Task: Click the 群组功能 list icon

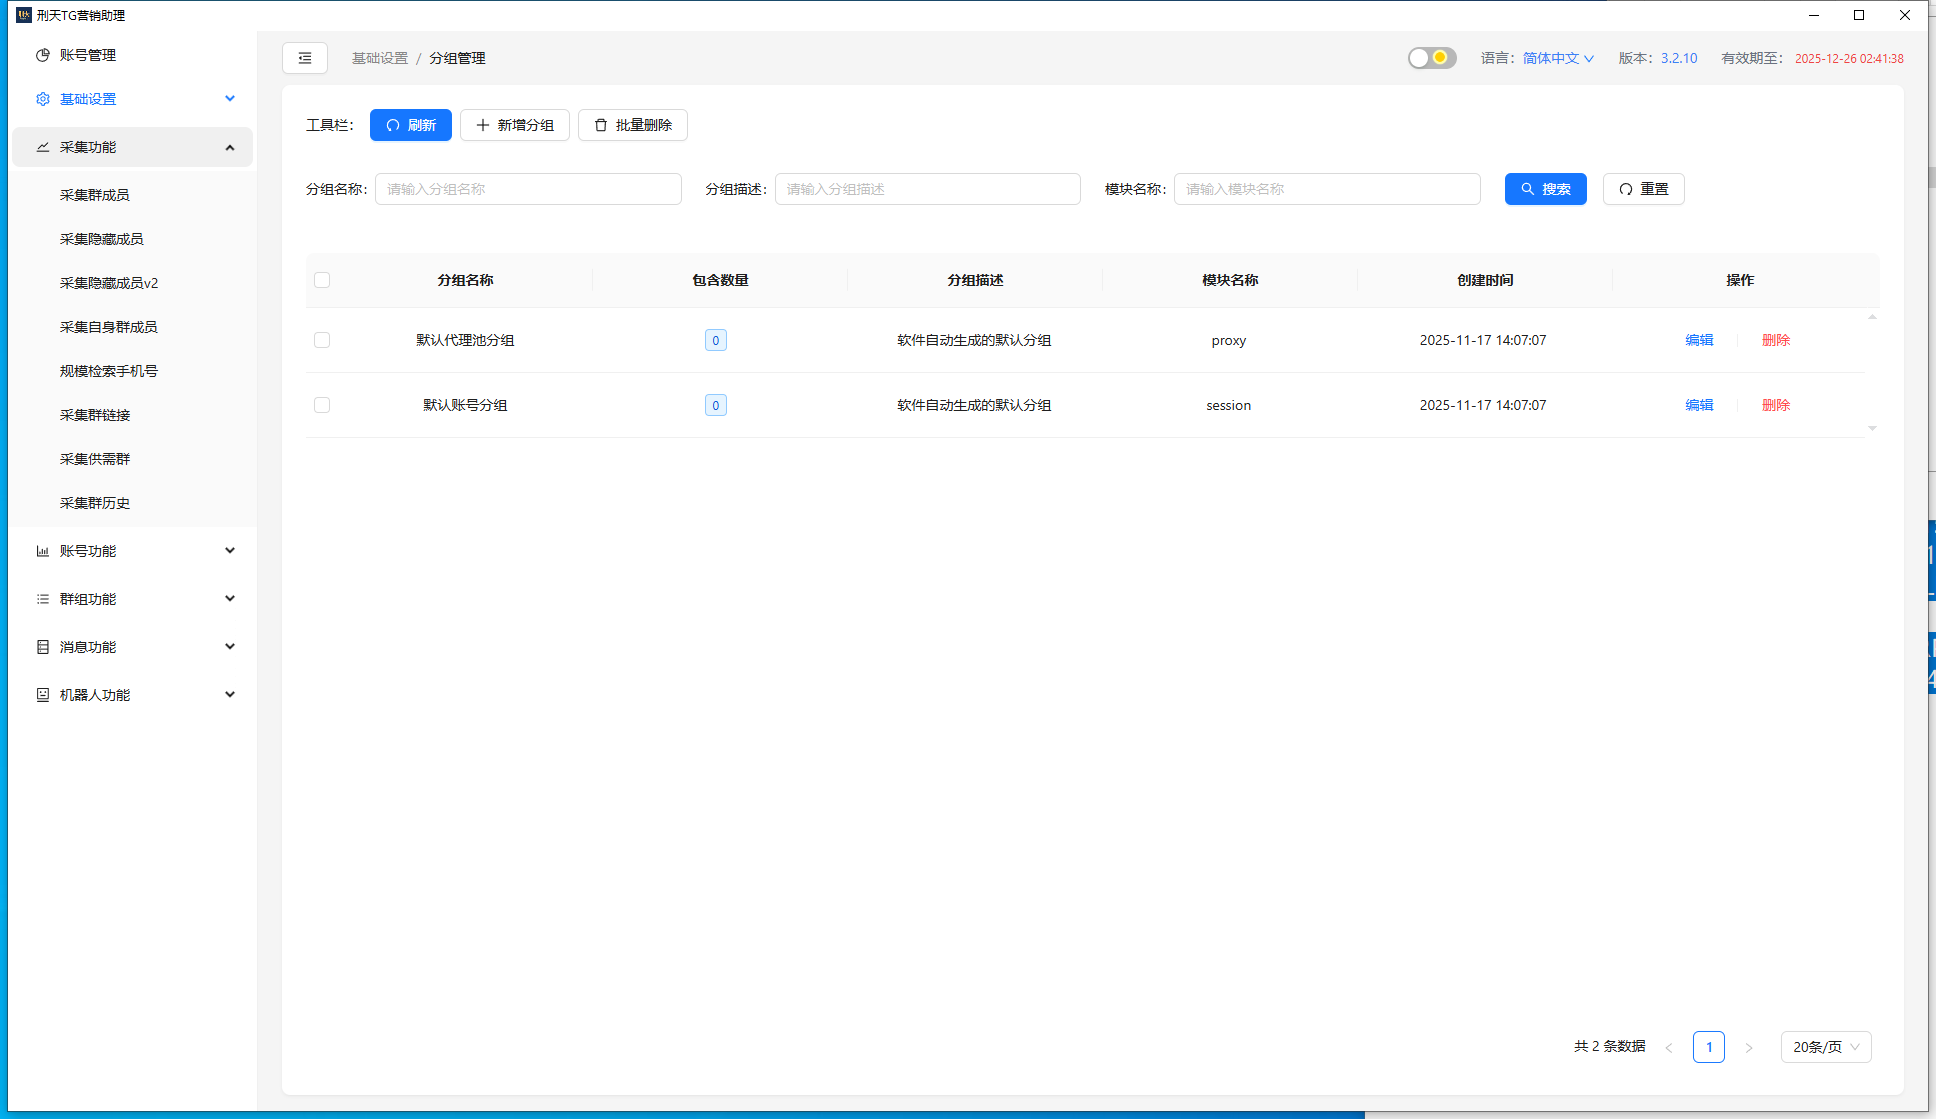Action: click(42, 598)
